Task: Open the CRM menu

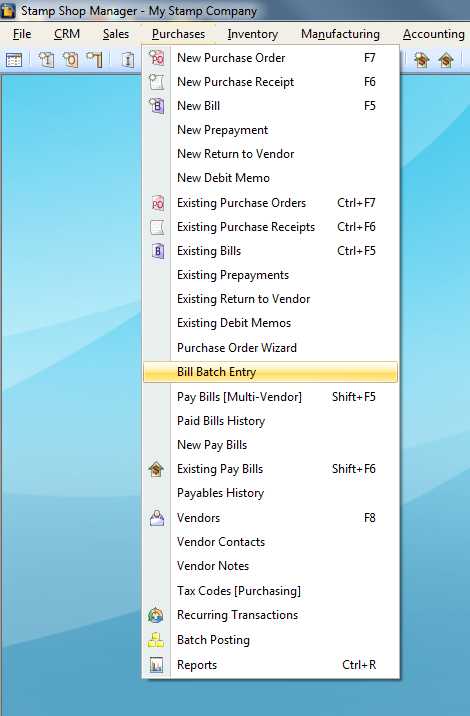Action: point(67,34)
